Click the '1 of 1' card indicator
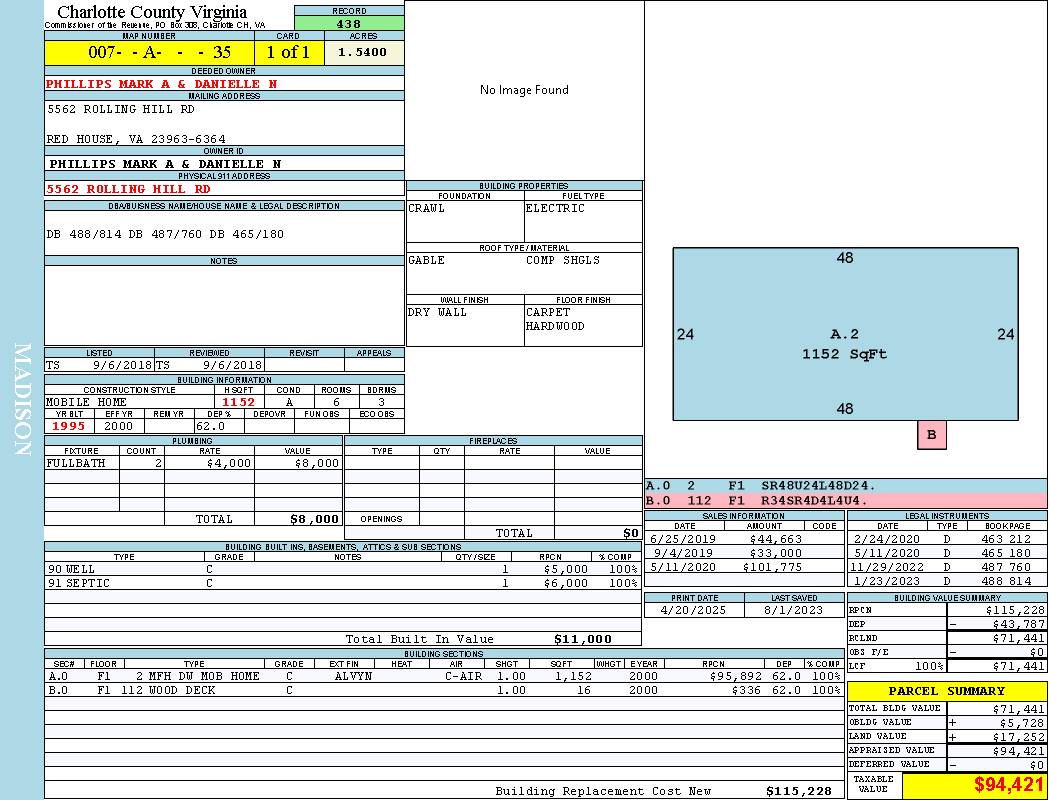 [289, 52]
